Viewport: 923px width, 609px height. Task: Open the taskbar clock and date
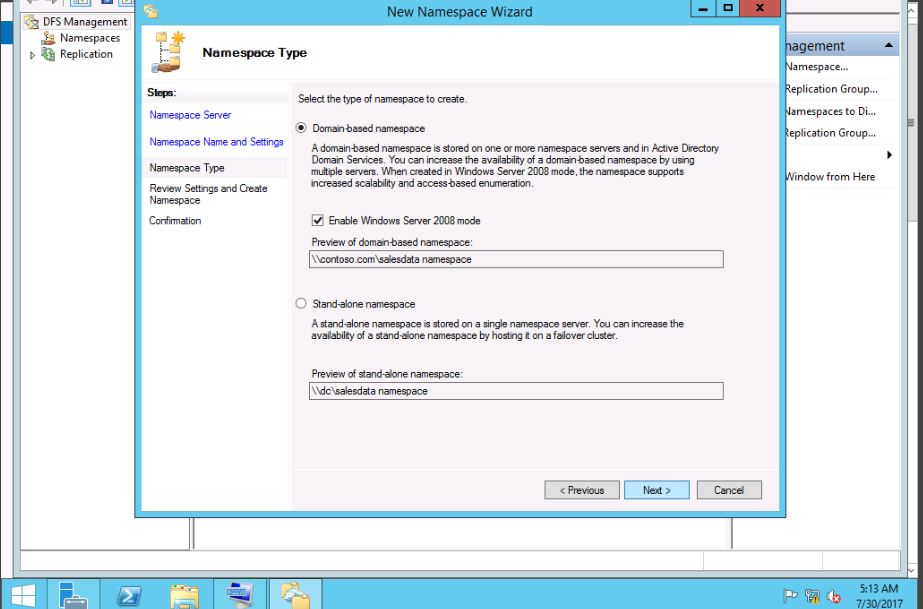pos(879,595)
